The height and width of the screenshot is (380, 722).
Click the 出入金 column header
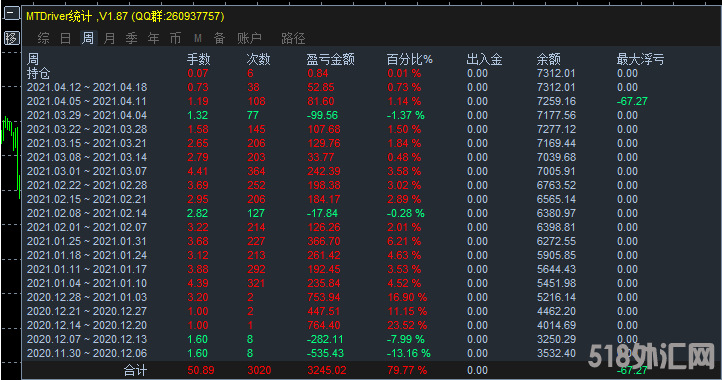(x=484, y=59)
